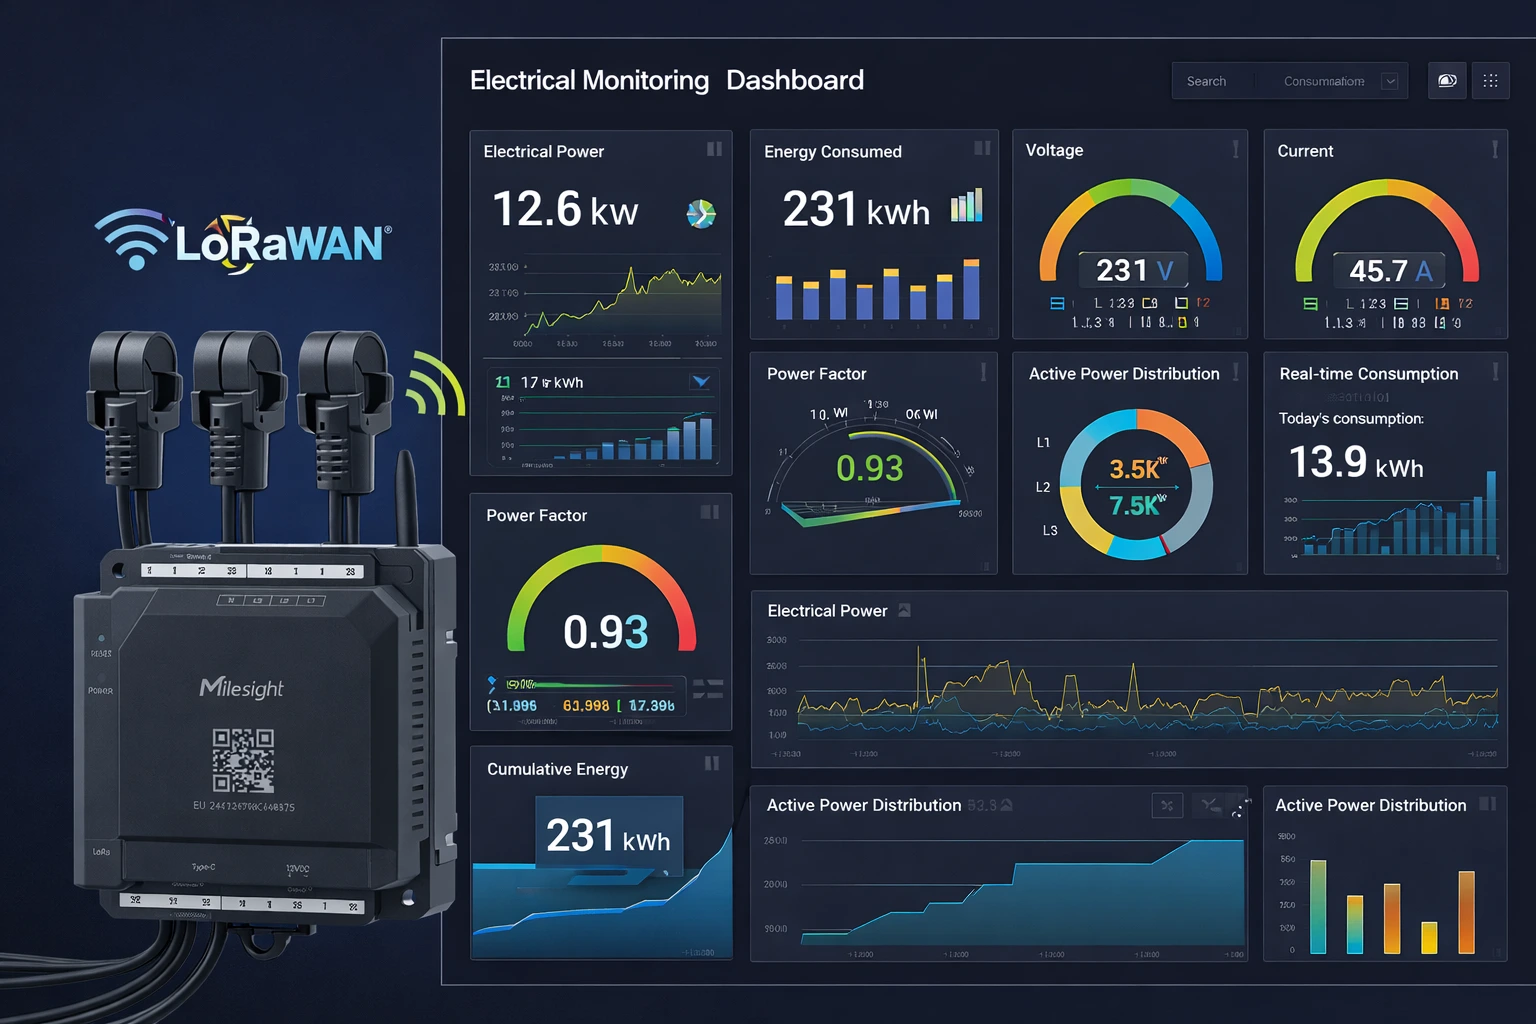The image size is (1536, 1024).
Task: Open options on the Voltage card
Action: (1236, 149)
